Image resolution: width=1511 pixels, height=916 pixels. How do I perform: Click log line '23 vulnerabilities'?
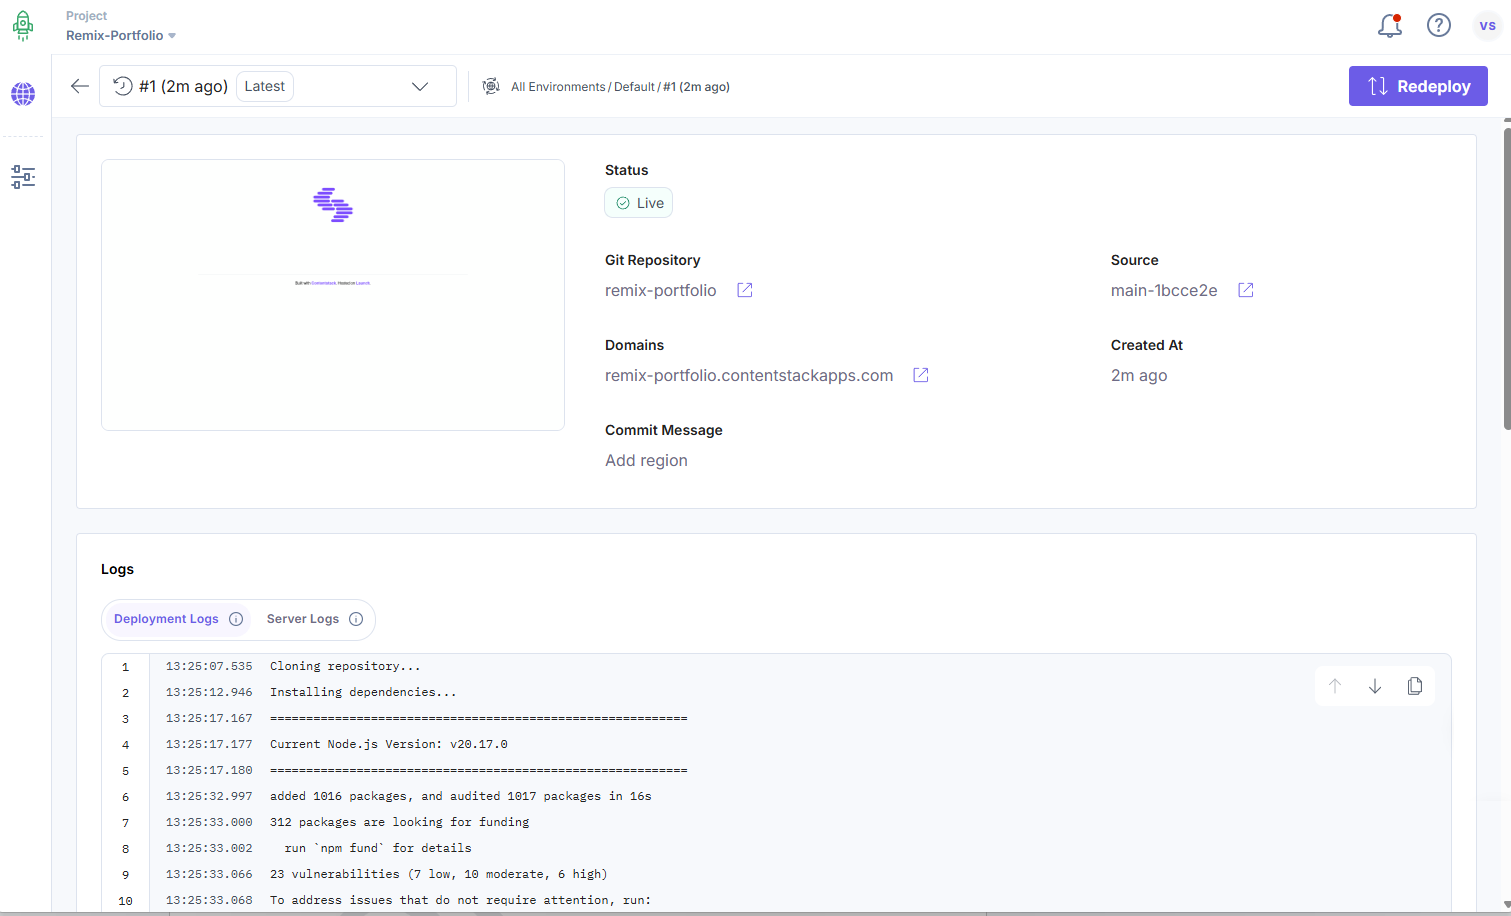click(438, 874)
